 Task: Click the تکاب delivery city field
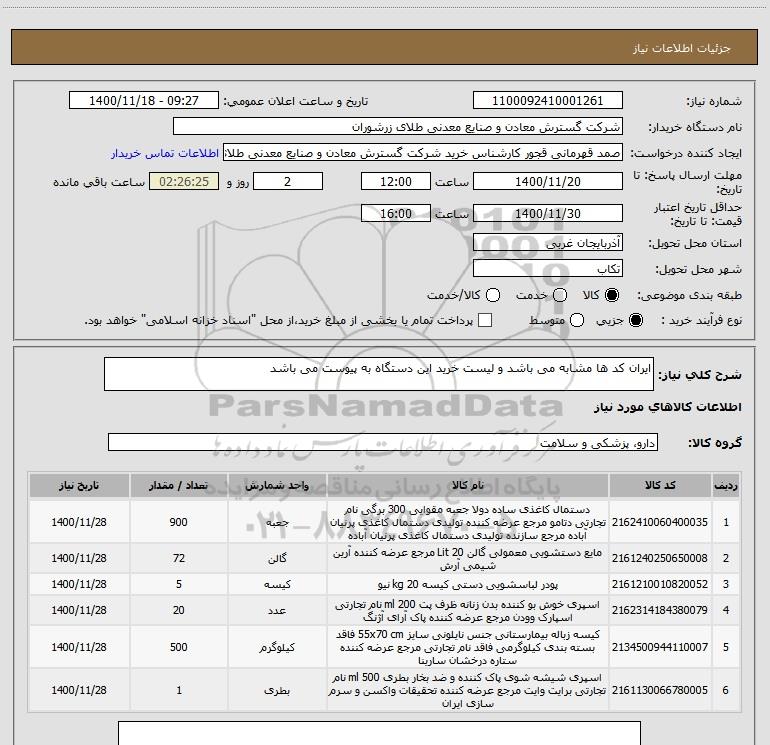(548, 269)
